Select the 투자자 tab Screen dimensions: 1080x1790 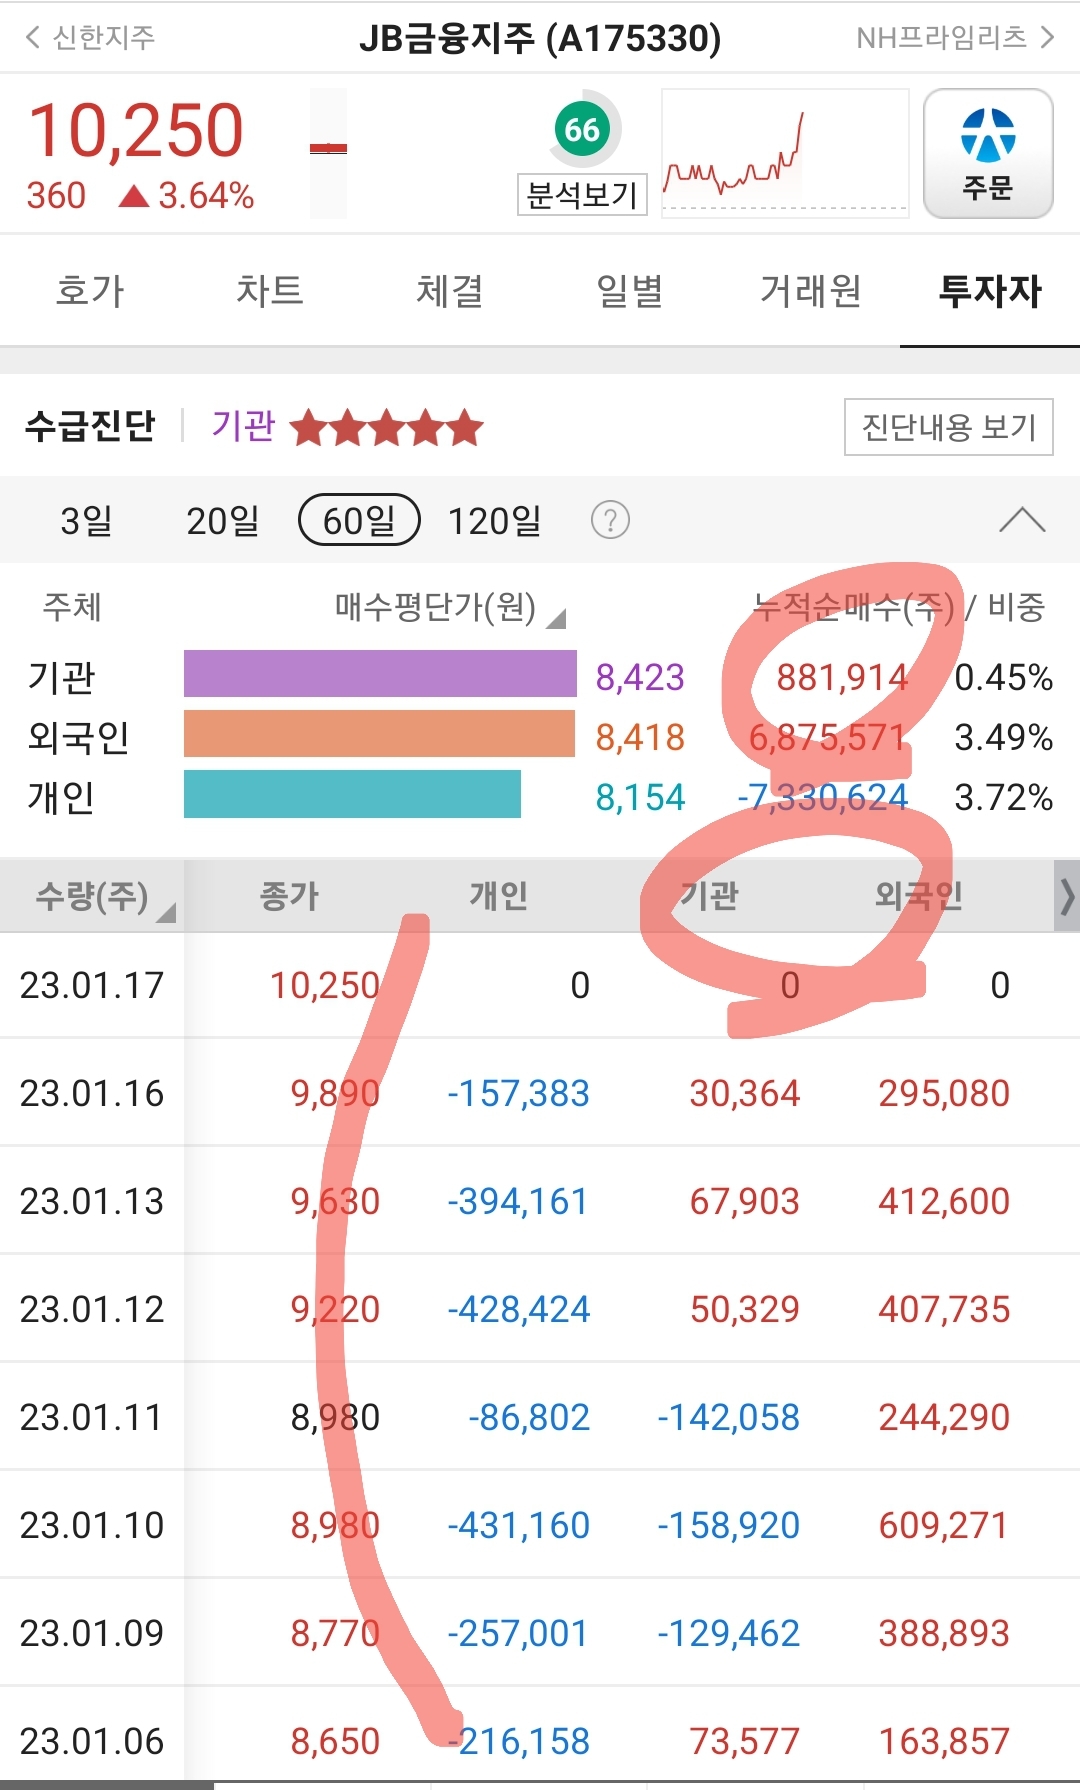tap(990, 291)
